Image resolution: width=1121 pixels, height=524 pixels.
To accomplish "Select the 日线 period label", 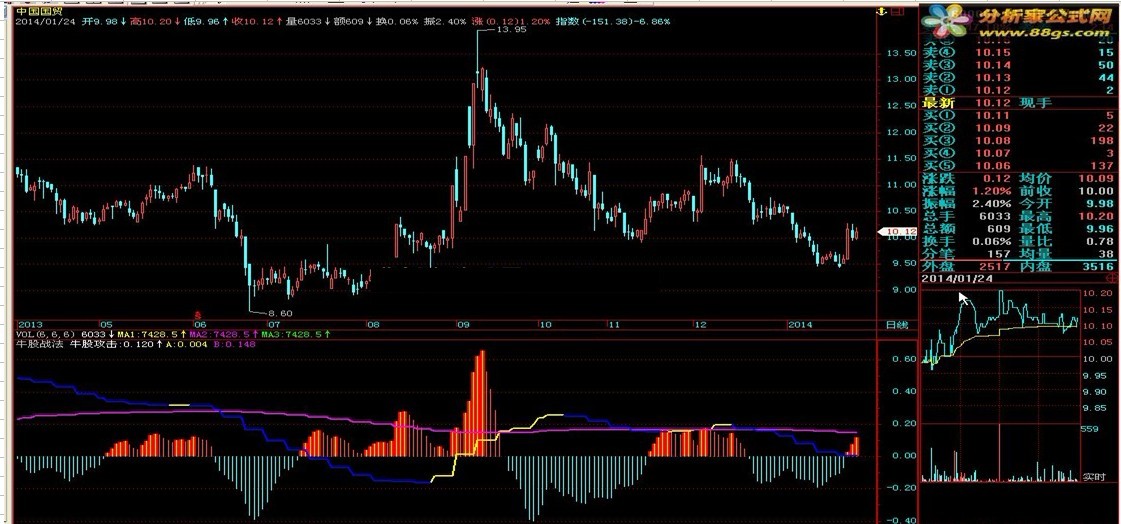I will pyautogui.click(x=897, y=325).
